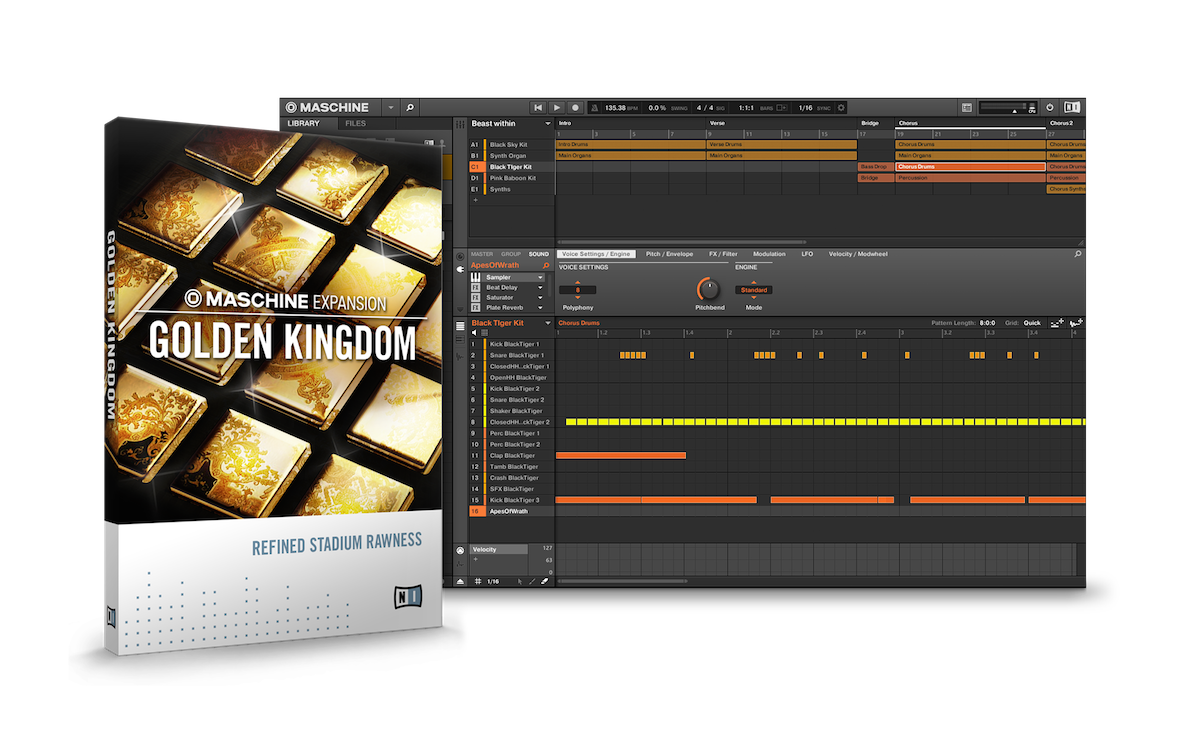Switch to the FILES tab
Viewport: 1200px width, 750px height.
[x=354, y=123]
